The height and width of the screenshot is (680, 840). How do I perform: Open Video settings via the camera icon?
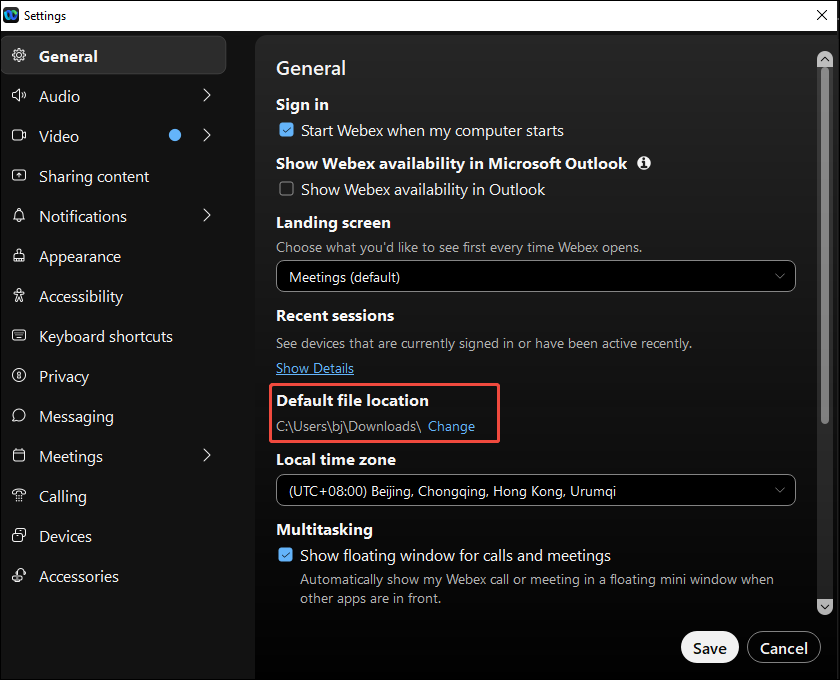click(x=19, y=136)
